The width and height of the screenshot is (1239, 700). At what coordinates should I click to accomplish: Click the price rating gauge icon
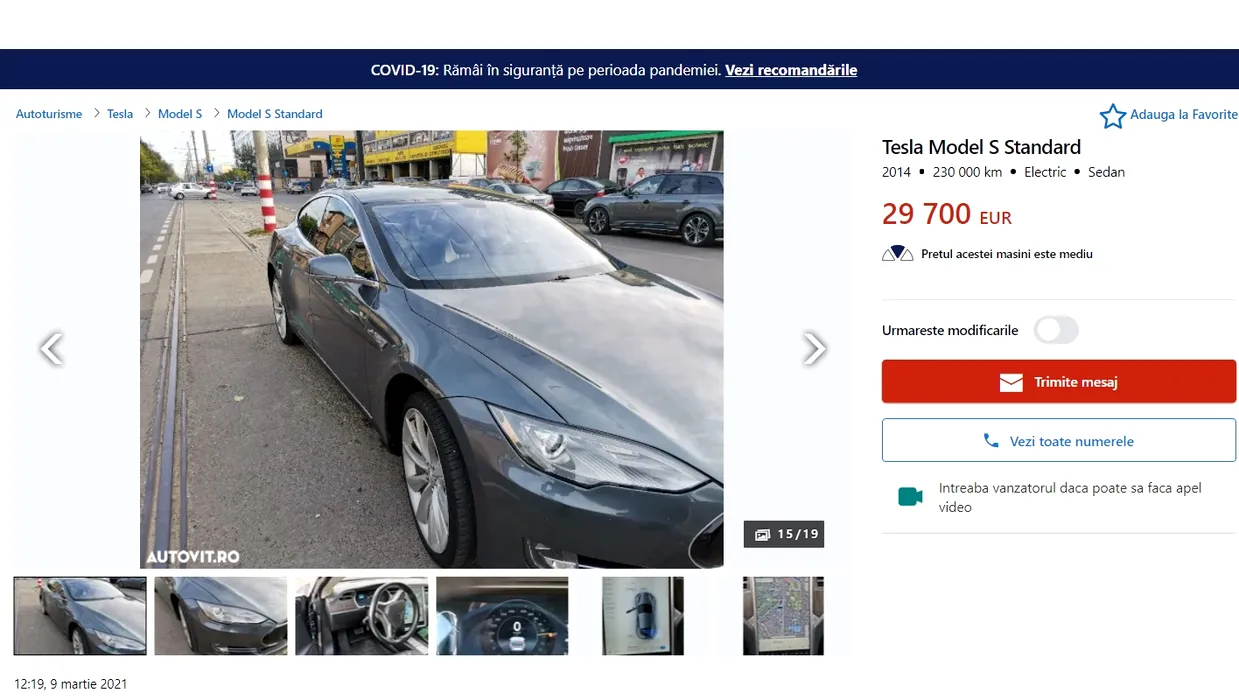click(897, 254)
